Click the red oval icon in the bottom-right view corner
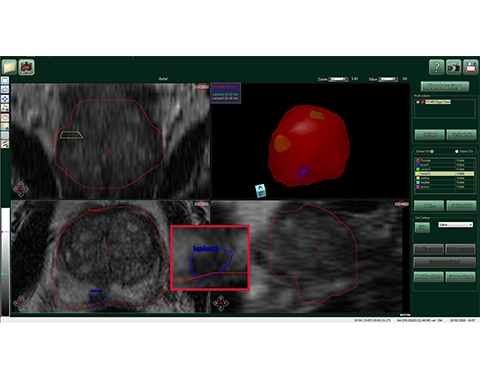The height and width of the screenshot is (380, 480). point(402,204)
